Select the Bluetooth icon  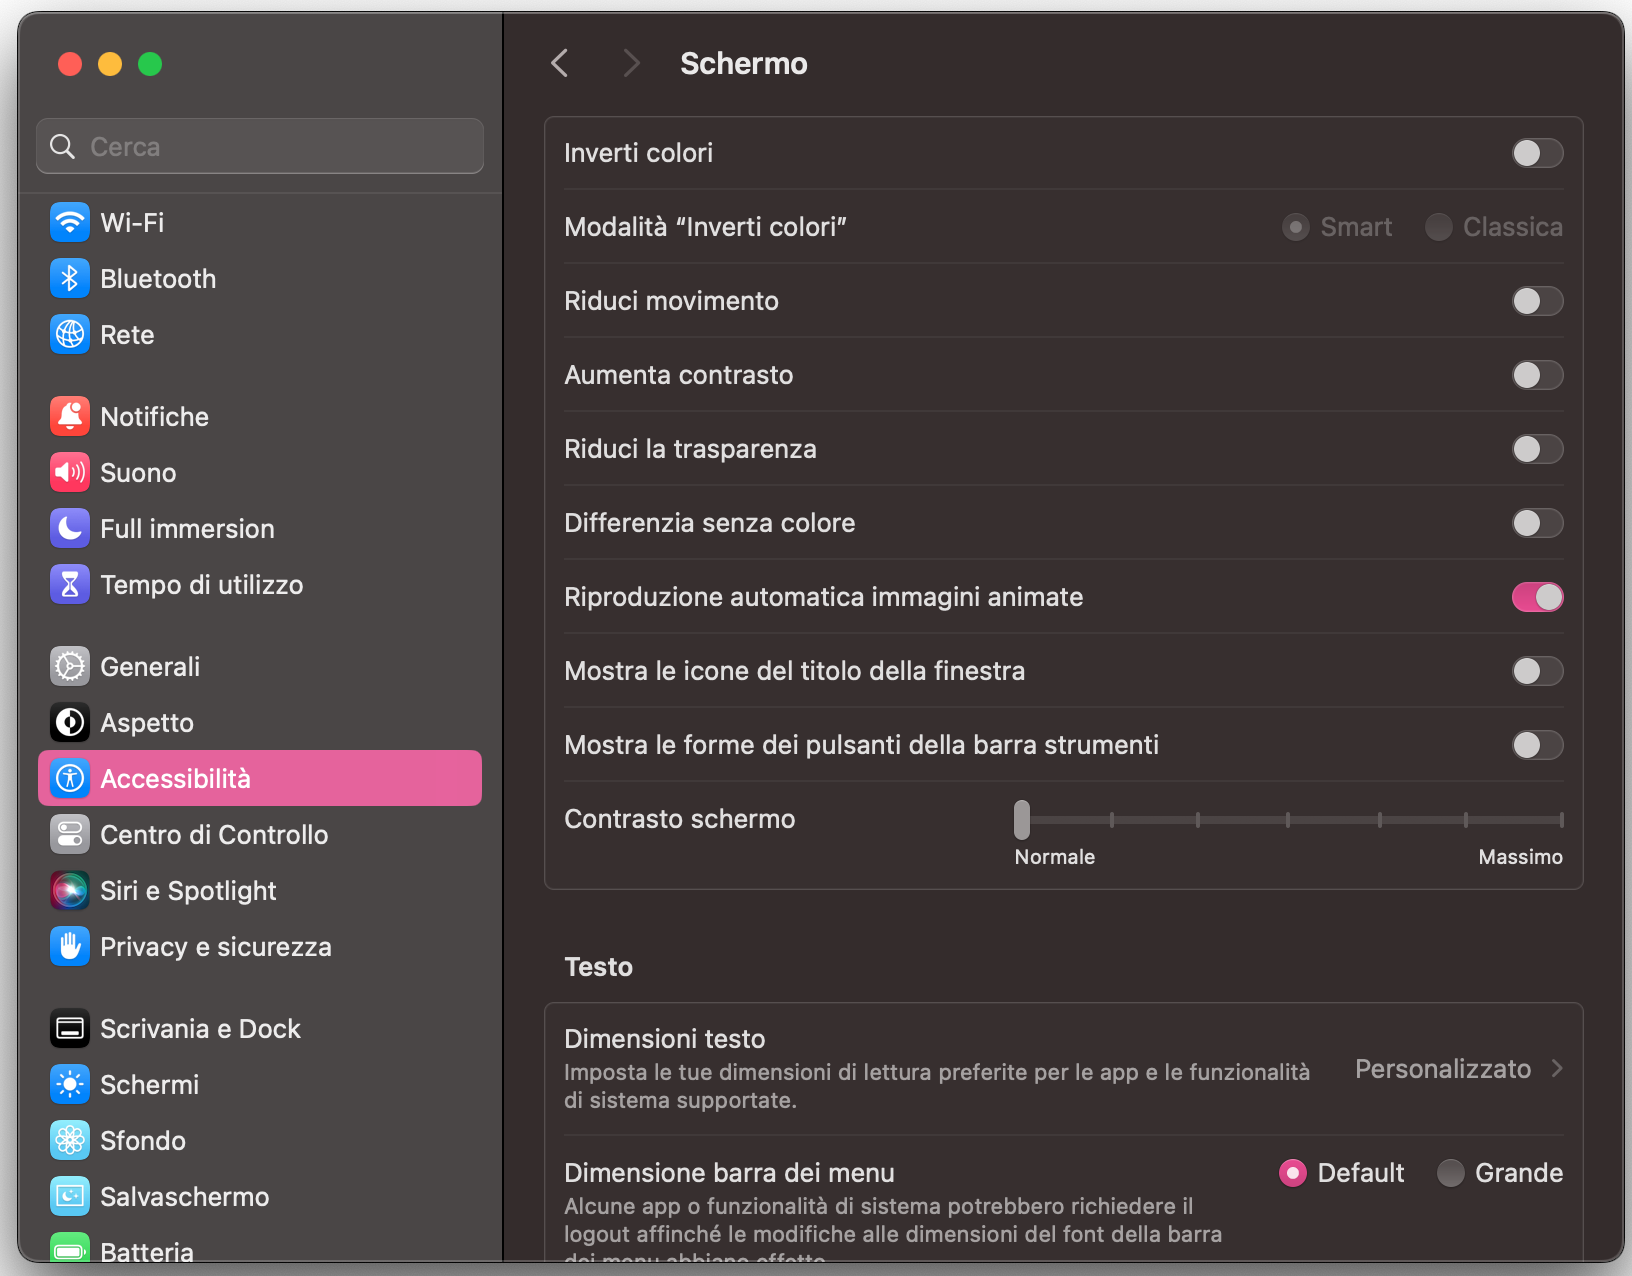coord(69,278)
